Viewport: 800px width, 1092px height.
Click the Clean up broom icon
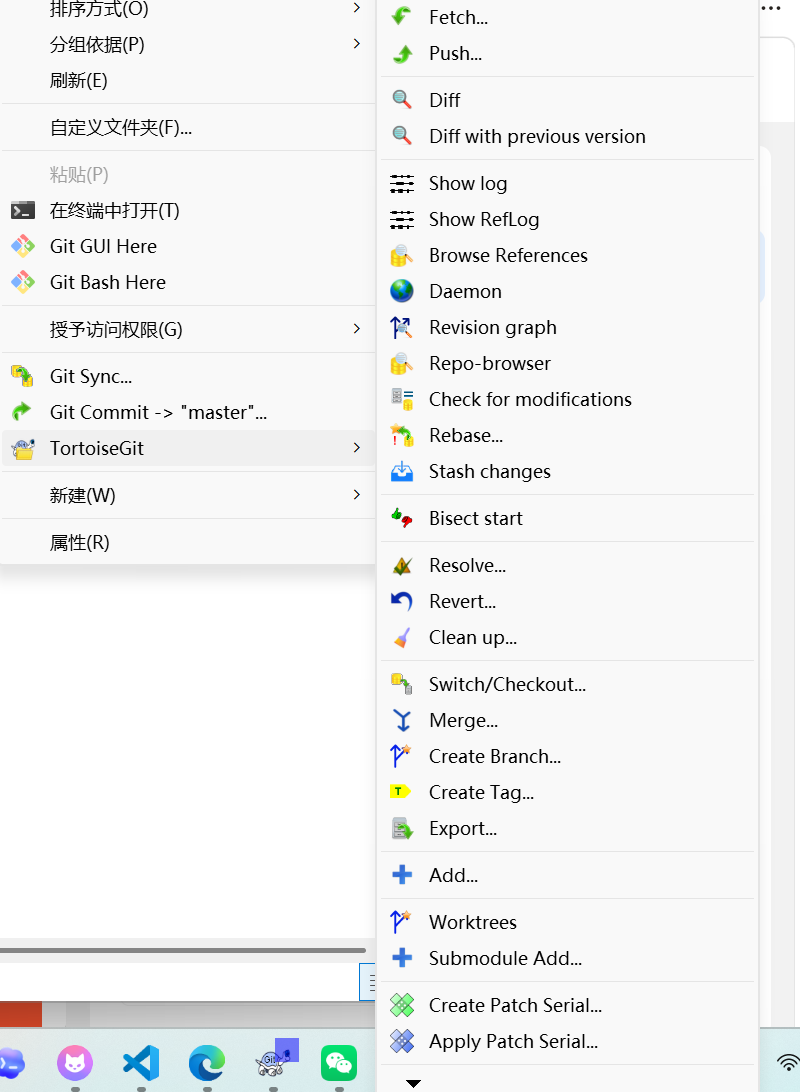tap(402, 637)
